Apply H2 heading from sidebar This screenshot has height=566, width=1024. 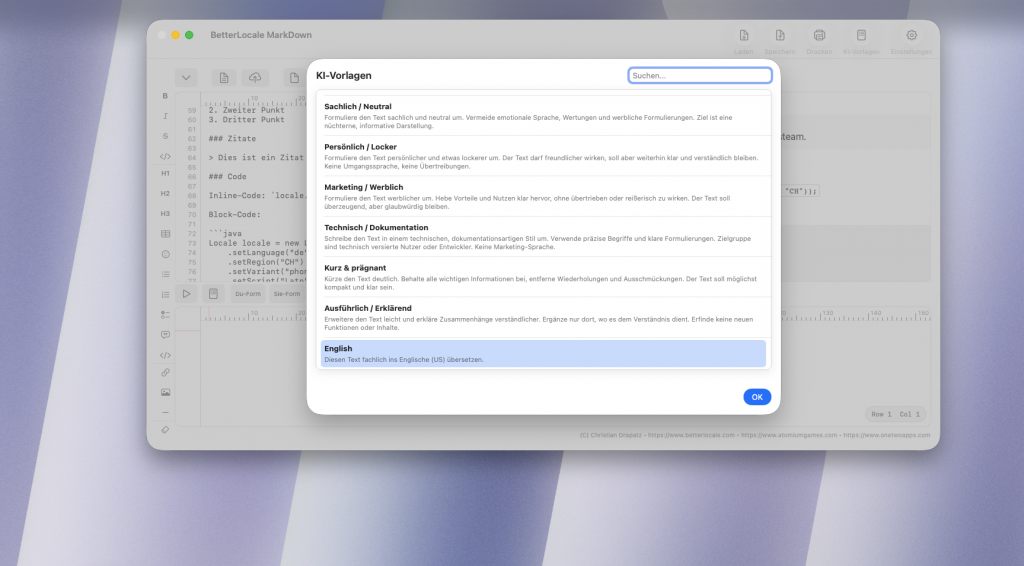[165, 193]
